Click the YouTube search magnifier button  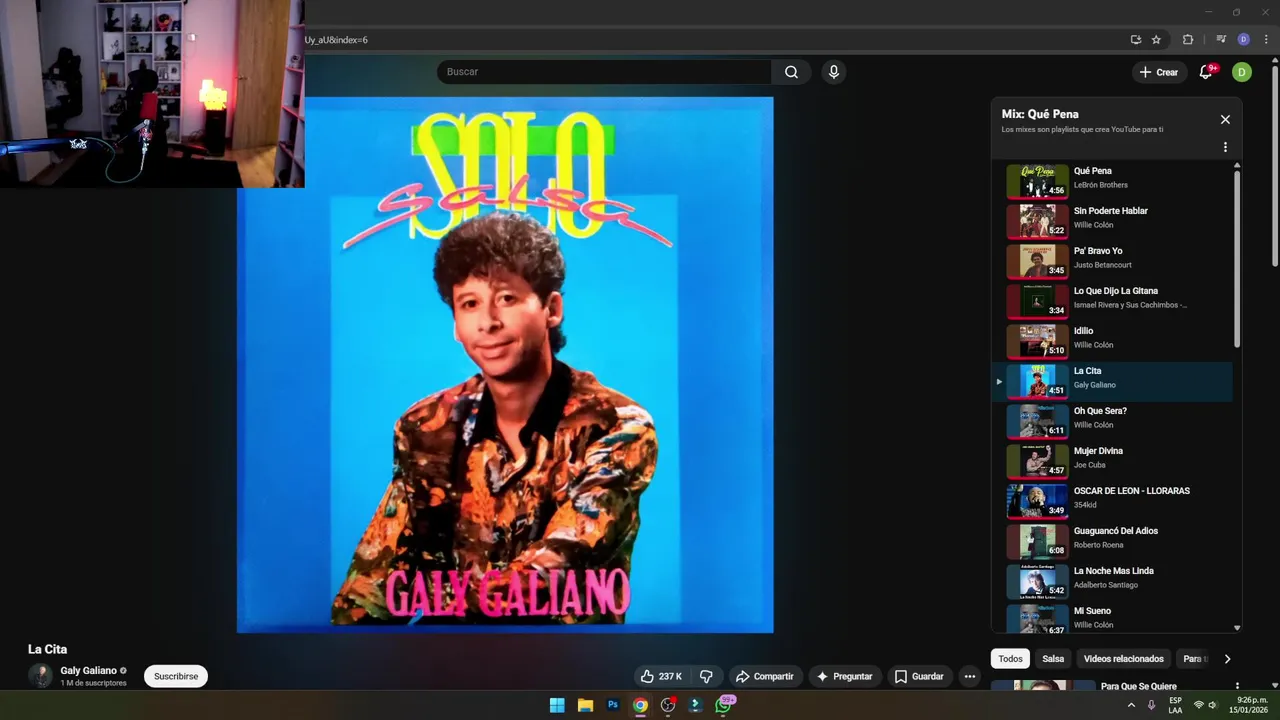(791, 72)
